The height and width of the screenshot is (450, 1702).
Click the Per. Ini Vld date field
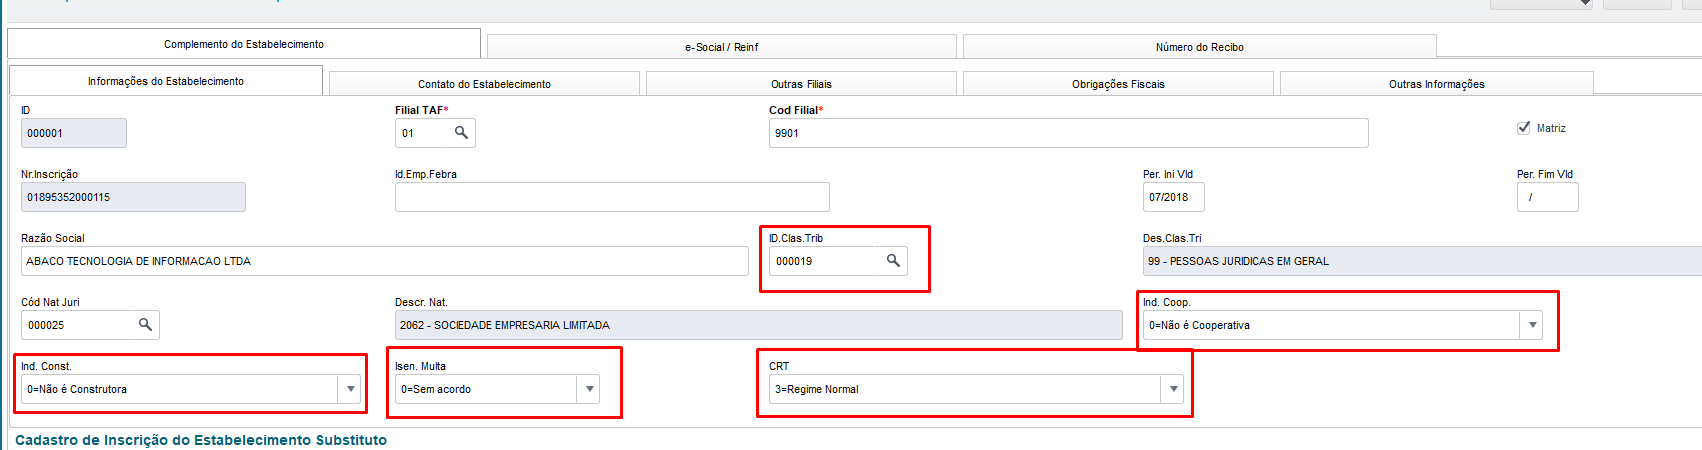point(1173,197)
